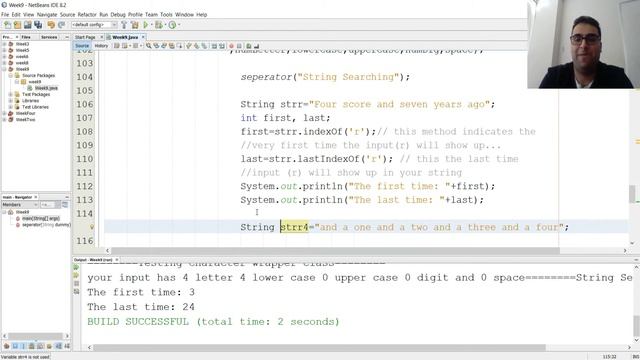The width and height of the screenshot is (640, 360).
Task: Select Week9.java in the Projects tree
Action: pyautogui.click(x=46, y=88)
